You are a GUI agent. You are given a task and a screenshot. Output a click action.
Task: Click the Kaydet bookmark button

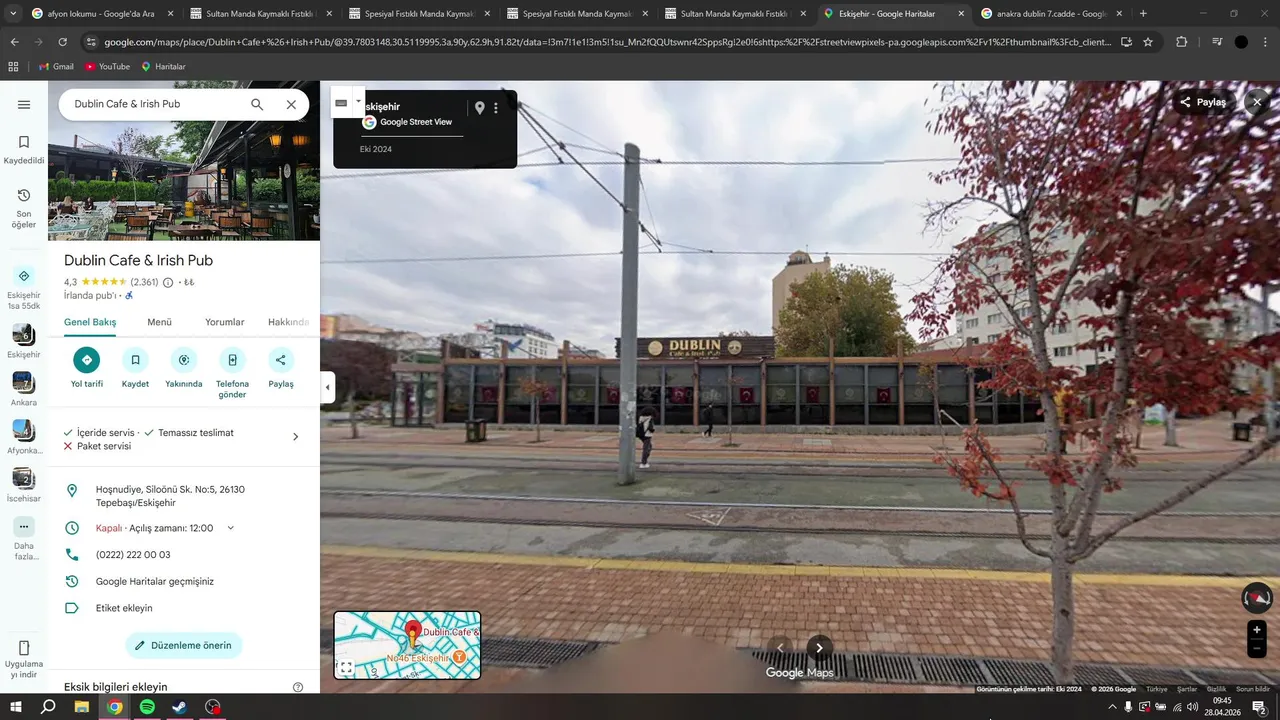coord(135,367)
